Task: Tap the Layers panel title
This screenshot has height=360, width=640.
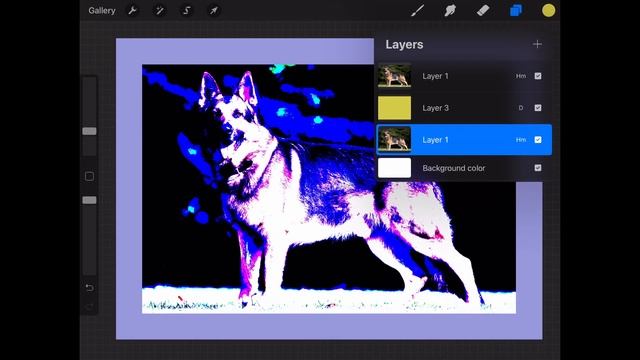Action: (404, 44)
